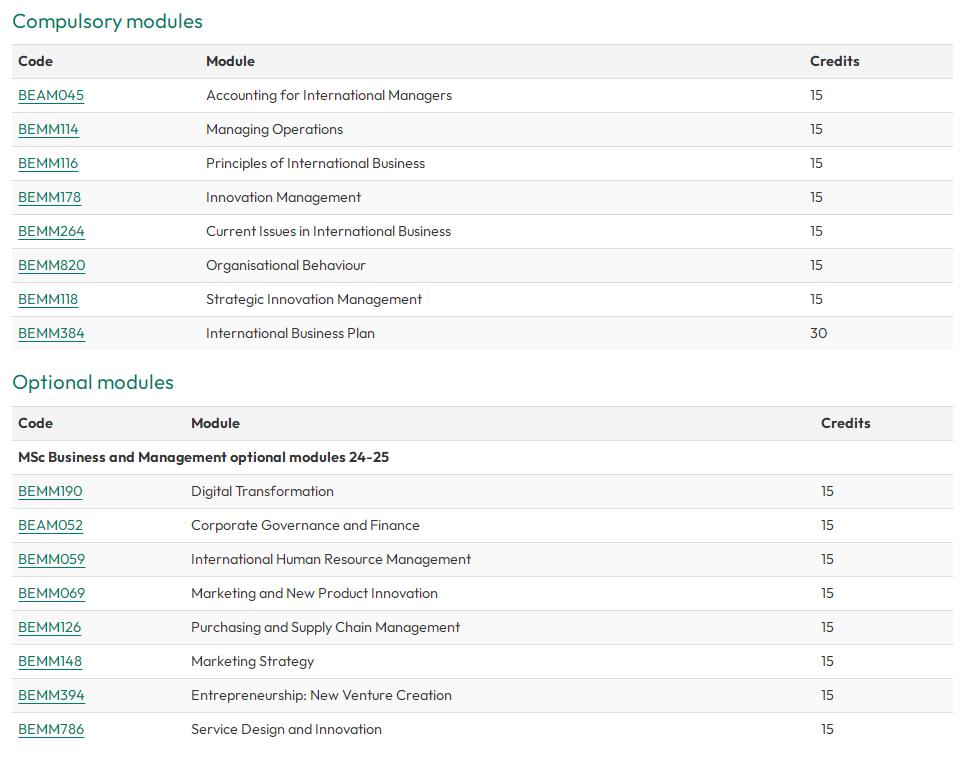
Task: Open the BEMM190 optional module link
Action: (50, 492)
